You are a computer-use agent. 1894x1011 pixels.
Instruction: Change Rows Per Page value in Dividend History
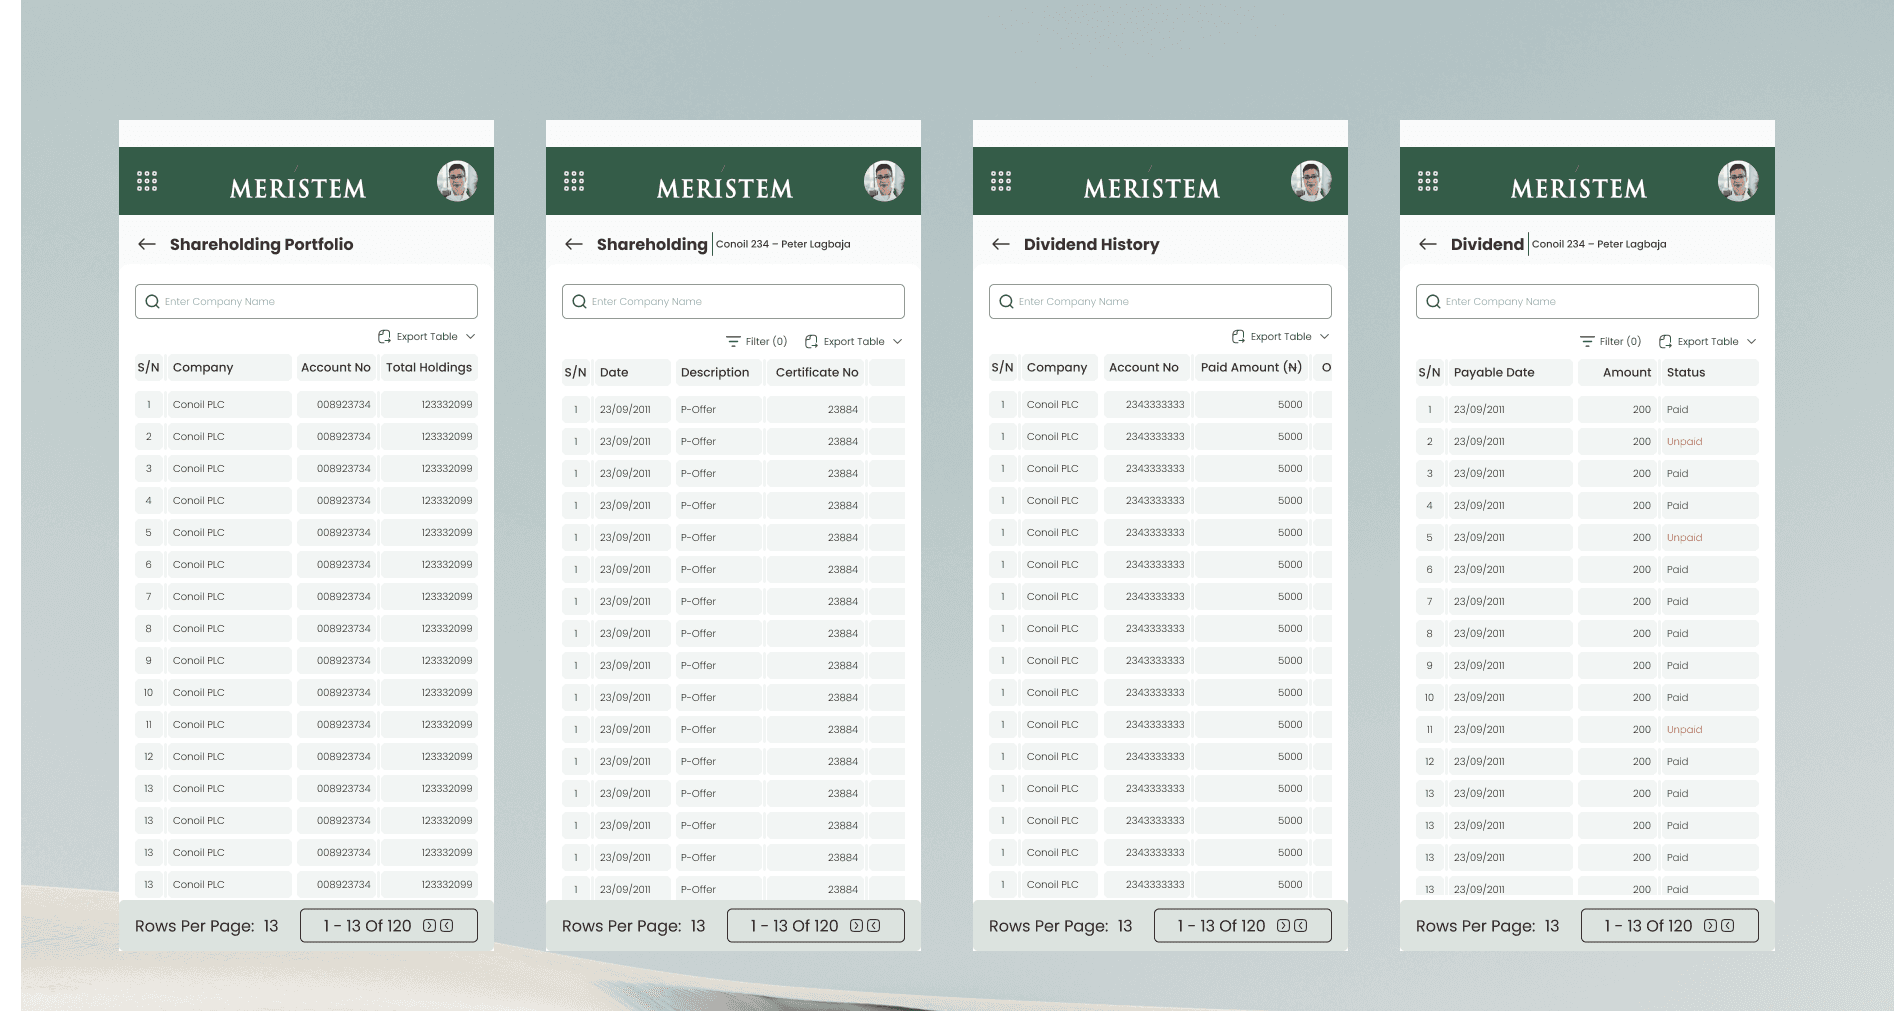click(x=1125, y=926)
